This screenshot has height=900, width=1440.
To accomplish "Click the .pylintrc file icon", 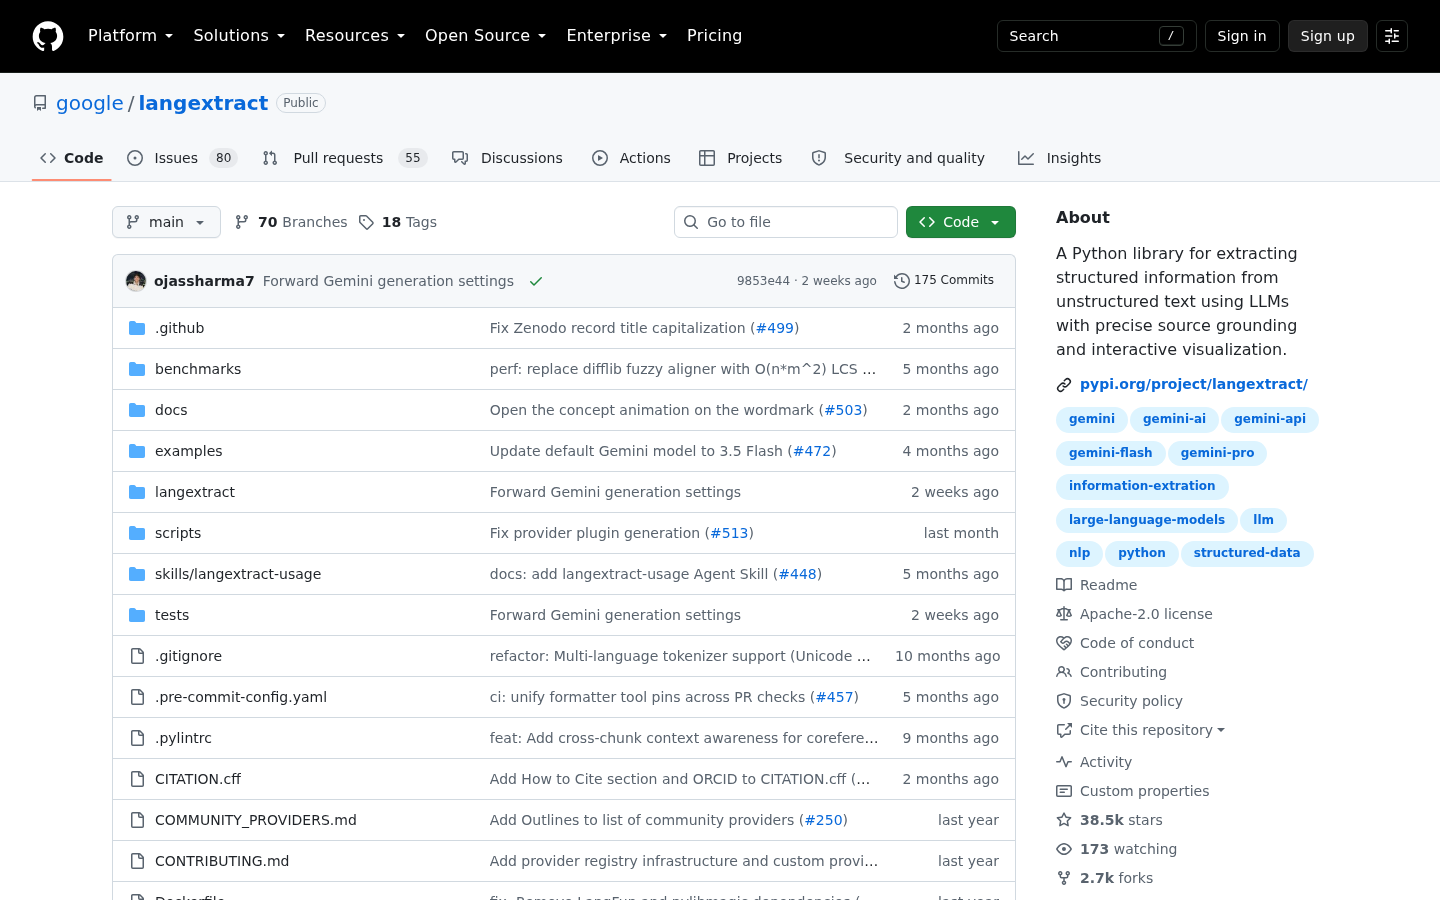I will click(137, 738).
